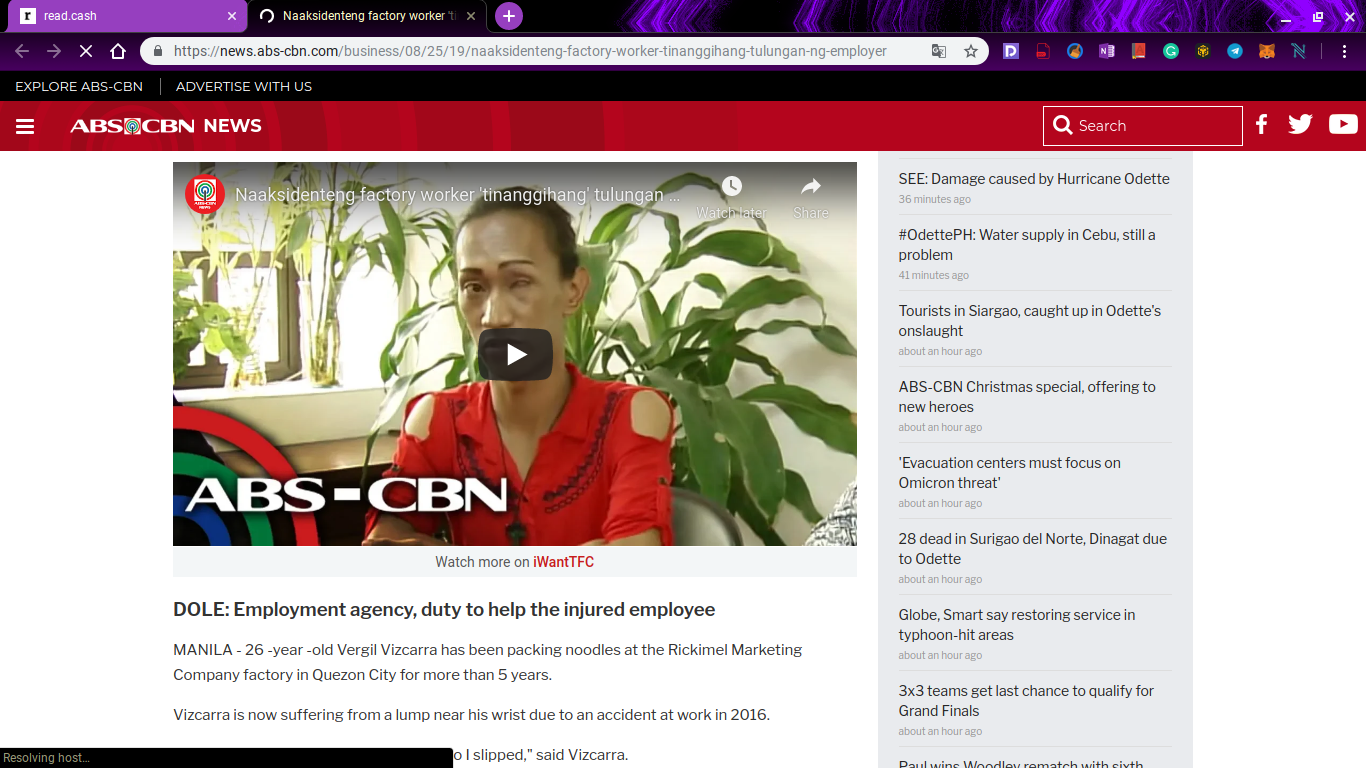Read 'SEE: Damage caused by Hurricane Odette'

[1034, 179]
